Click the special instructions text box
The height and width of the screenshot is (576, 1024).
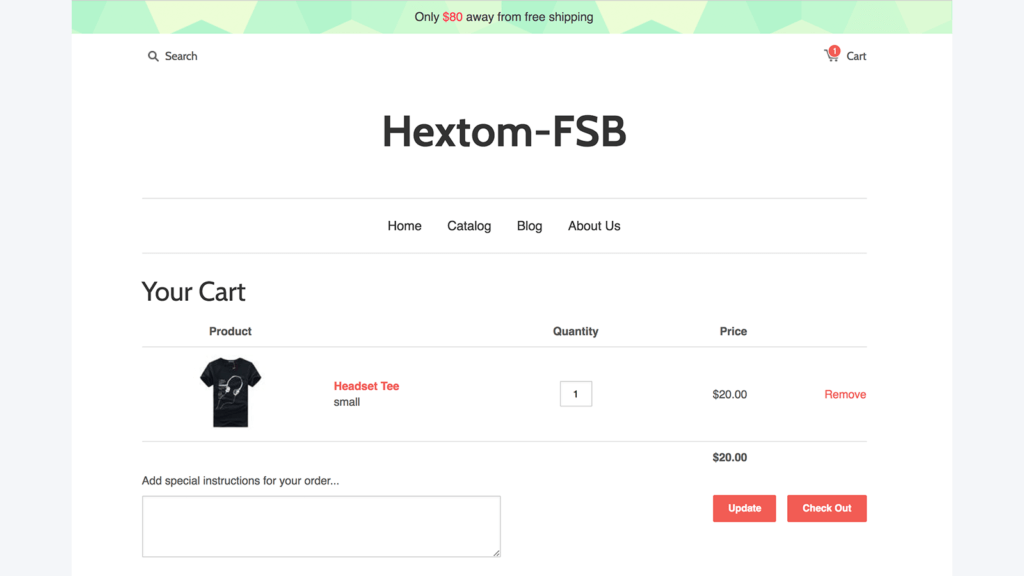click(321, 526)
